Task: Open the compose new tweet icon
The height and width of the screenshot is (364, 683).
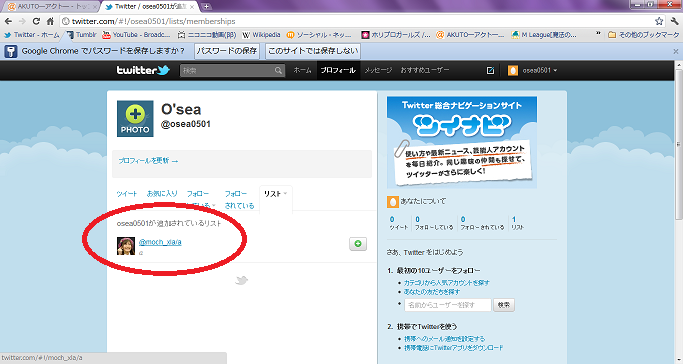Action: (x=490, y=71)
